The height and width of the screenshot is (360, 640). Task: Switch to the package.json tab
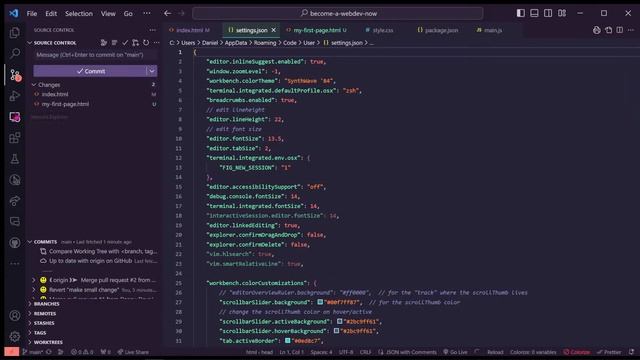438,30
